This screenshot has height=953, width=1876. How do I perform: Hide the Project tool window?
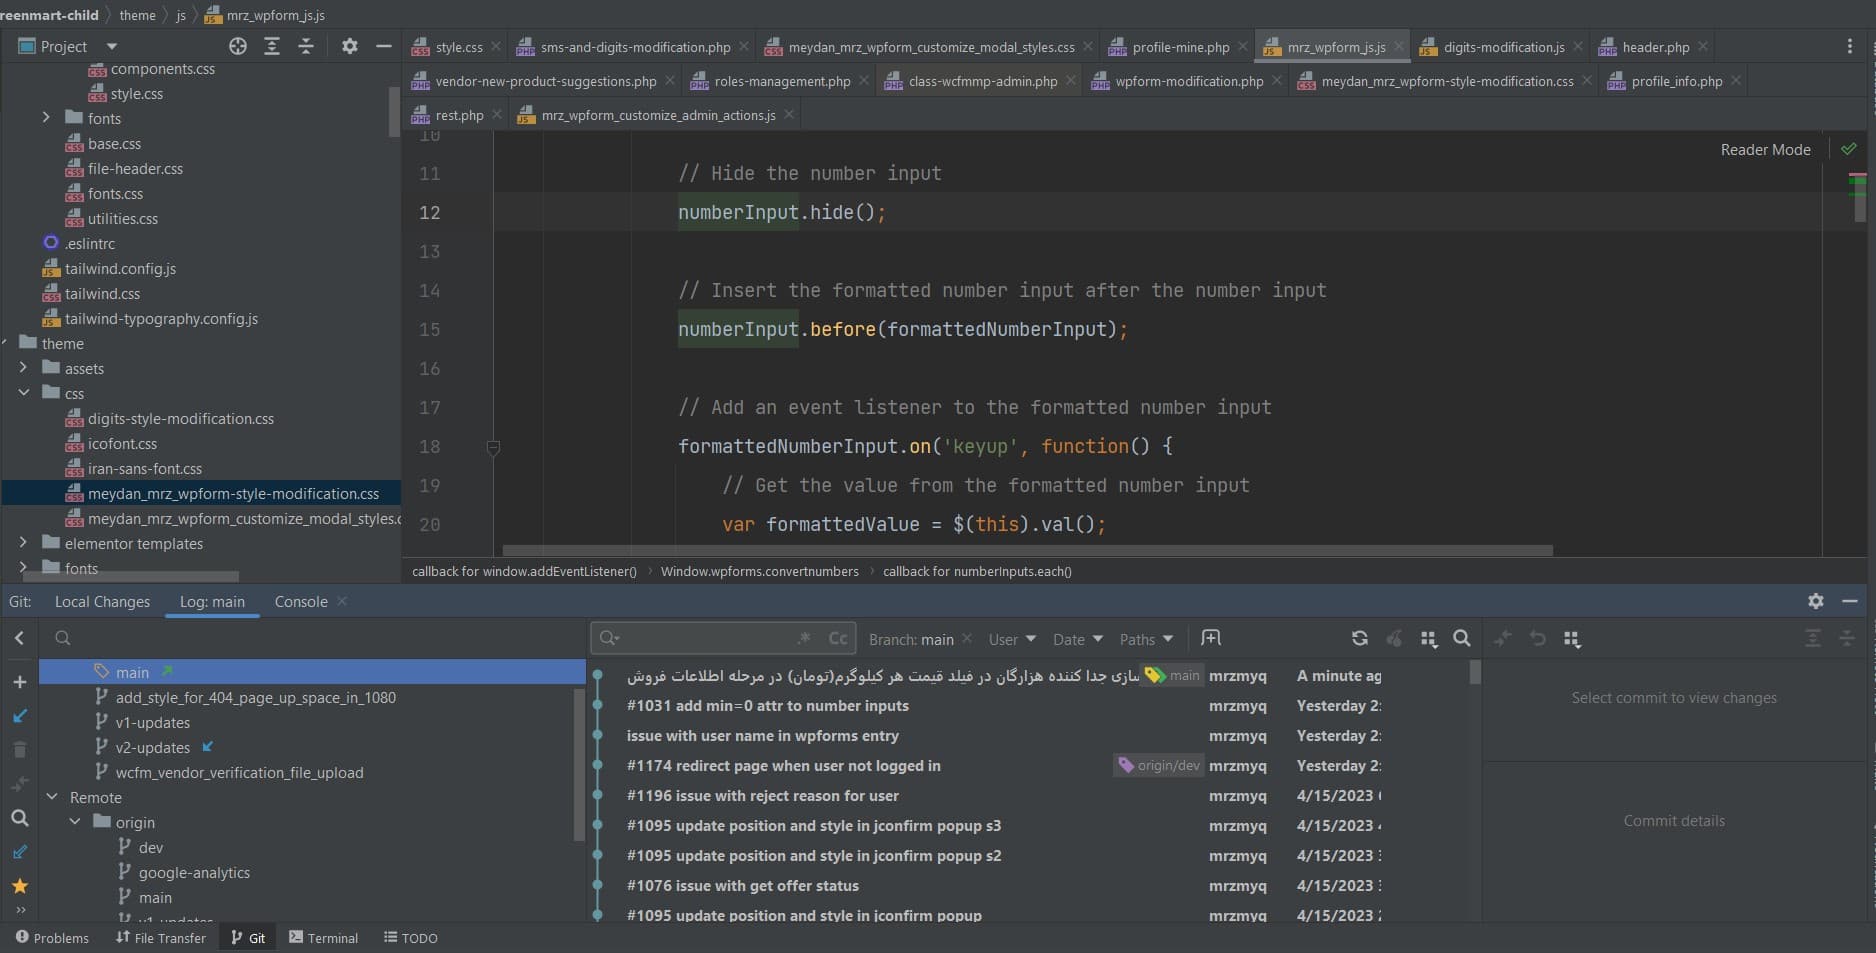pos(383,46)
